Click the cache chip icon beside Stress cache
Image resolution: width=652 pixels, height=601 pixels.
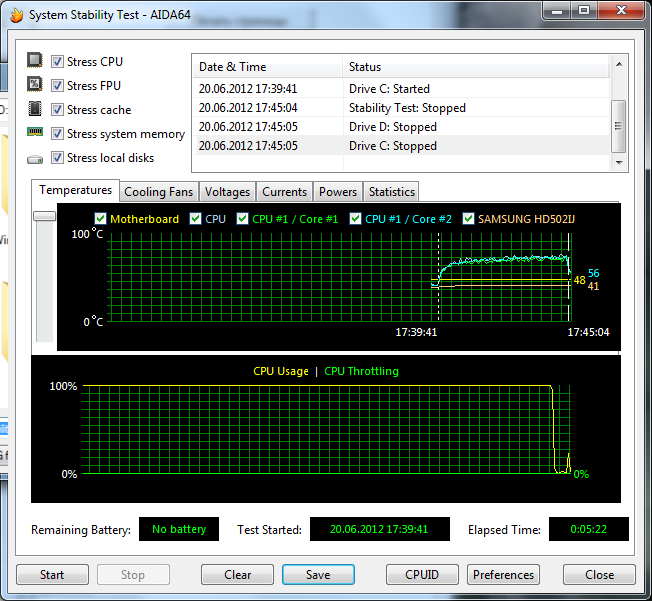click(x=35, y=108)
